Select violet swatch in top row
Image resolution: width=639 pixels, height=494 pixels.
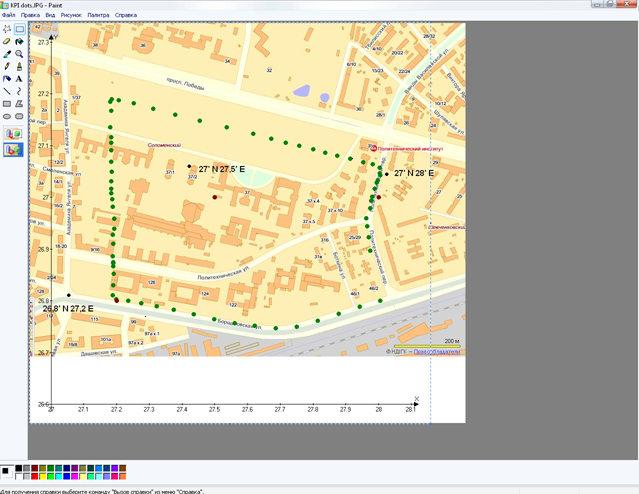click(115, 468)
